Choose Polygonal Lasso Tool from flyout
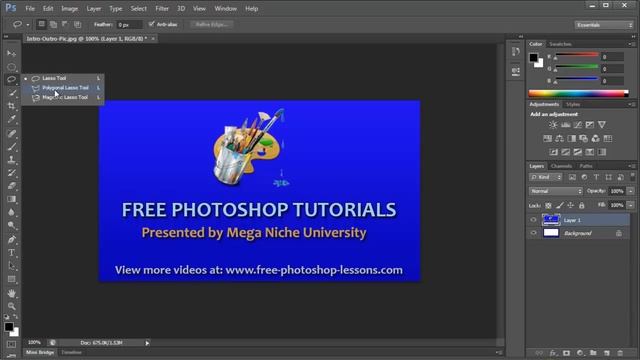The image size is (640, 360). [62, 88]
